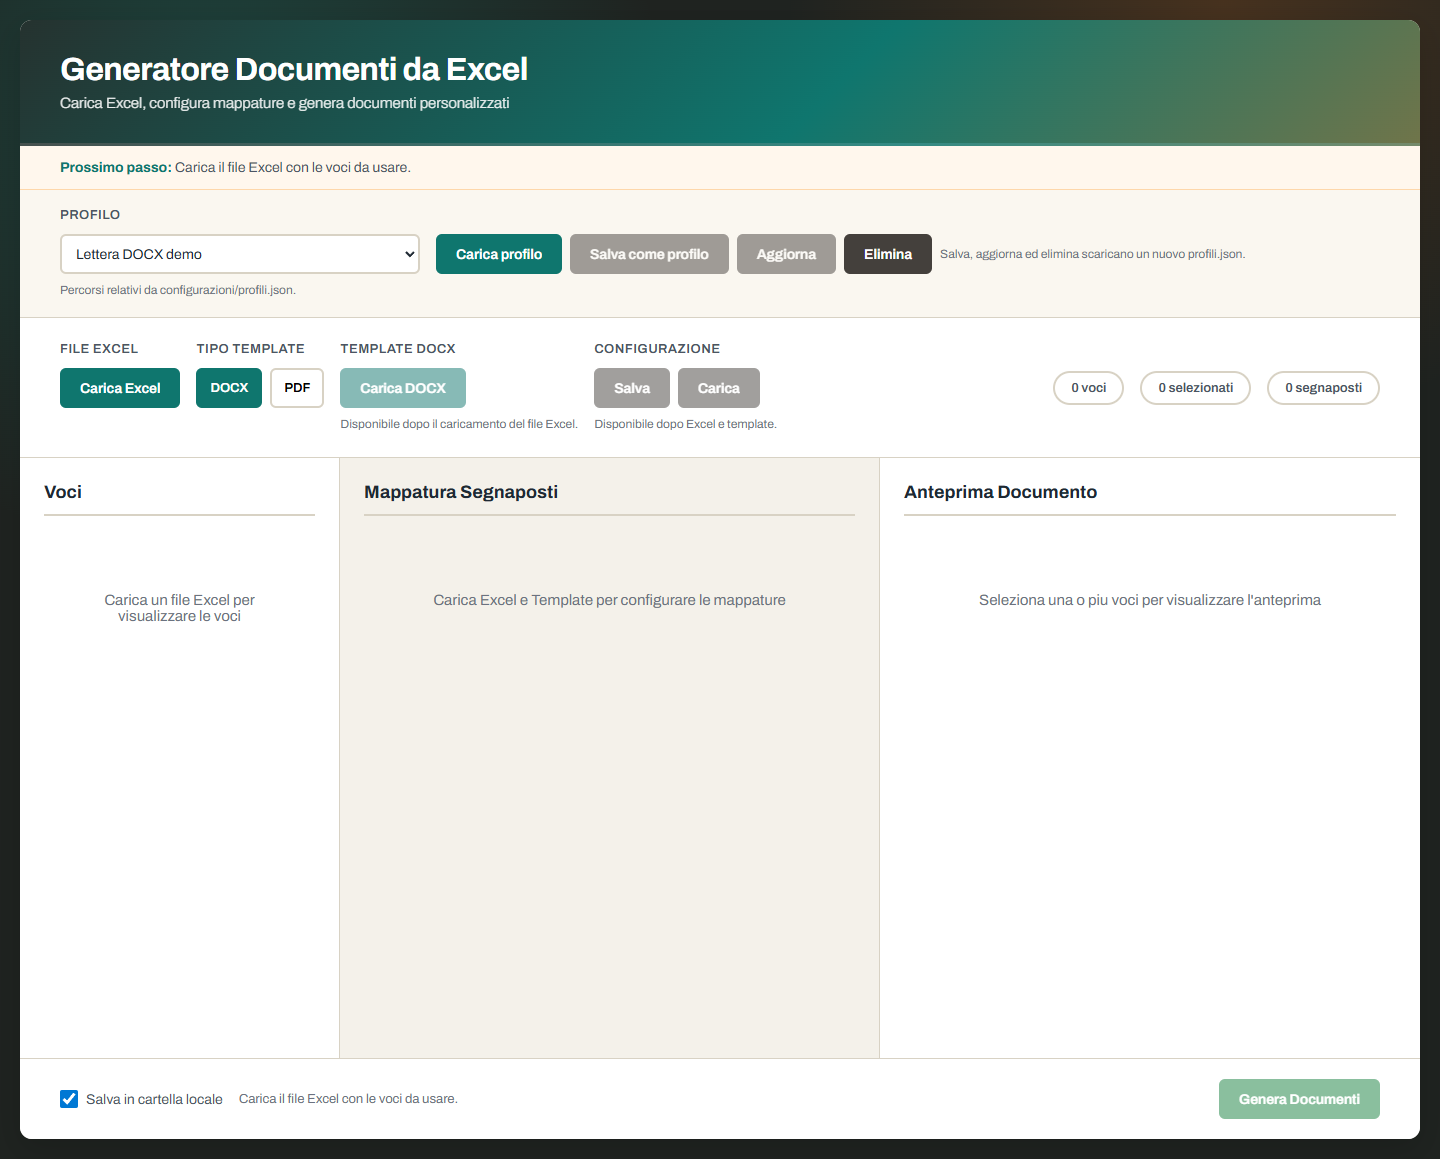Click 'Percorsi relativi da configurazioni/profili.json' hint
The height and width of the screenshot is (1159, 1440).
178,290
